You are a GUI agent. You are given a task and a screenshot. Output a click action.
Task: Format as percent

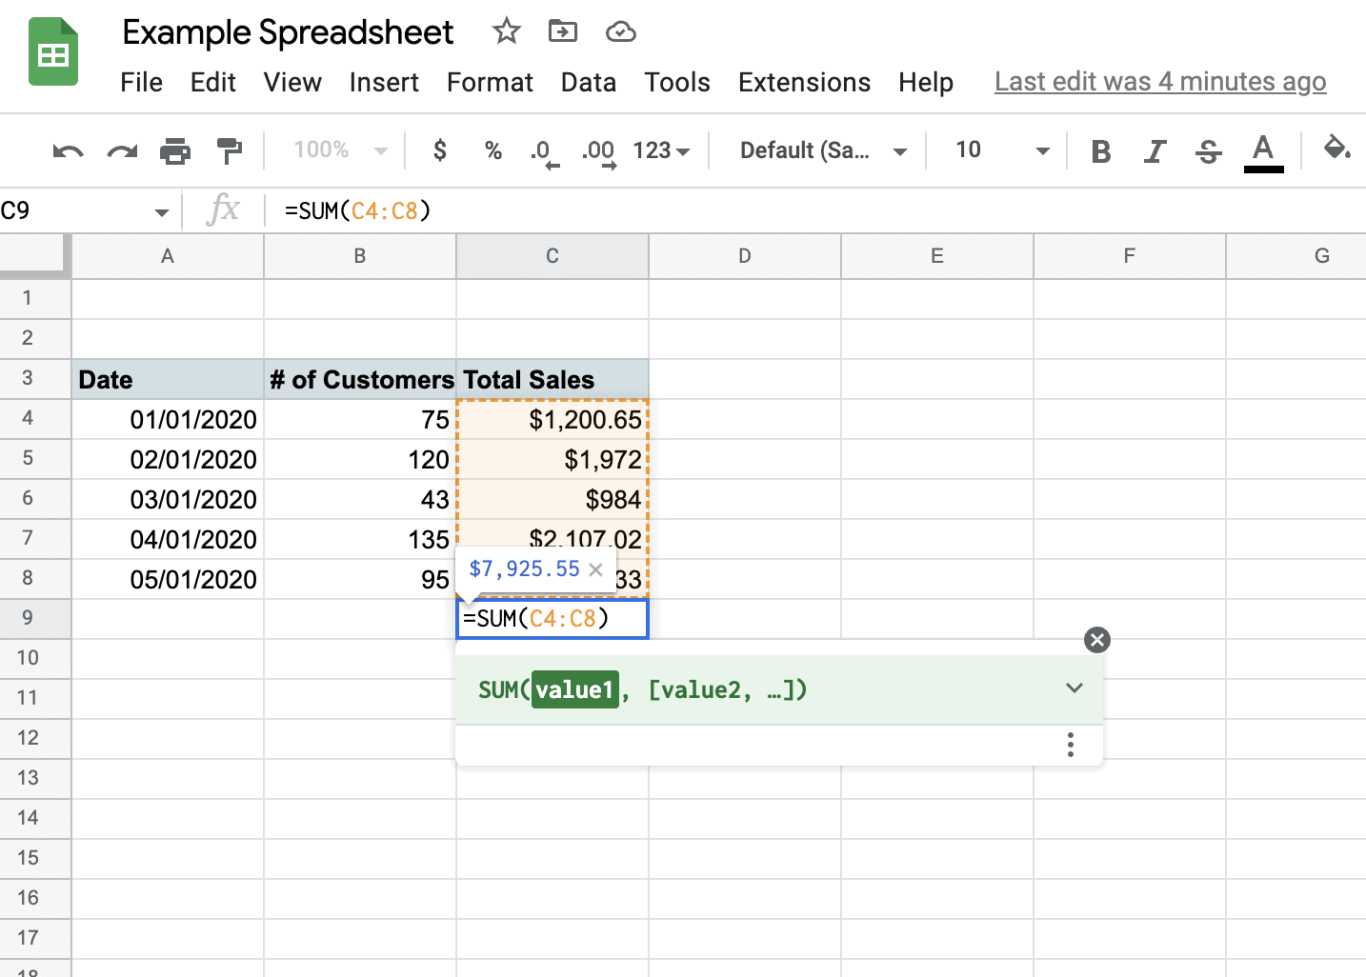pos(493,151)
